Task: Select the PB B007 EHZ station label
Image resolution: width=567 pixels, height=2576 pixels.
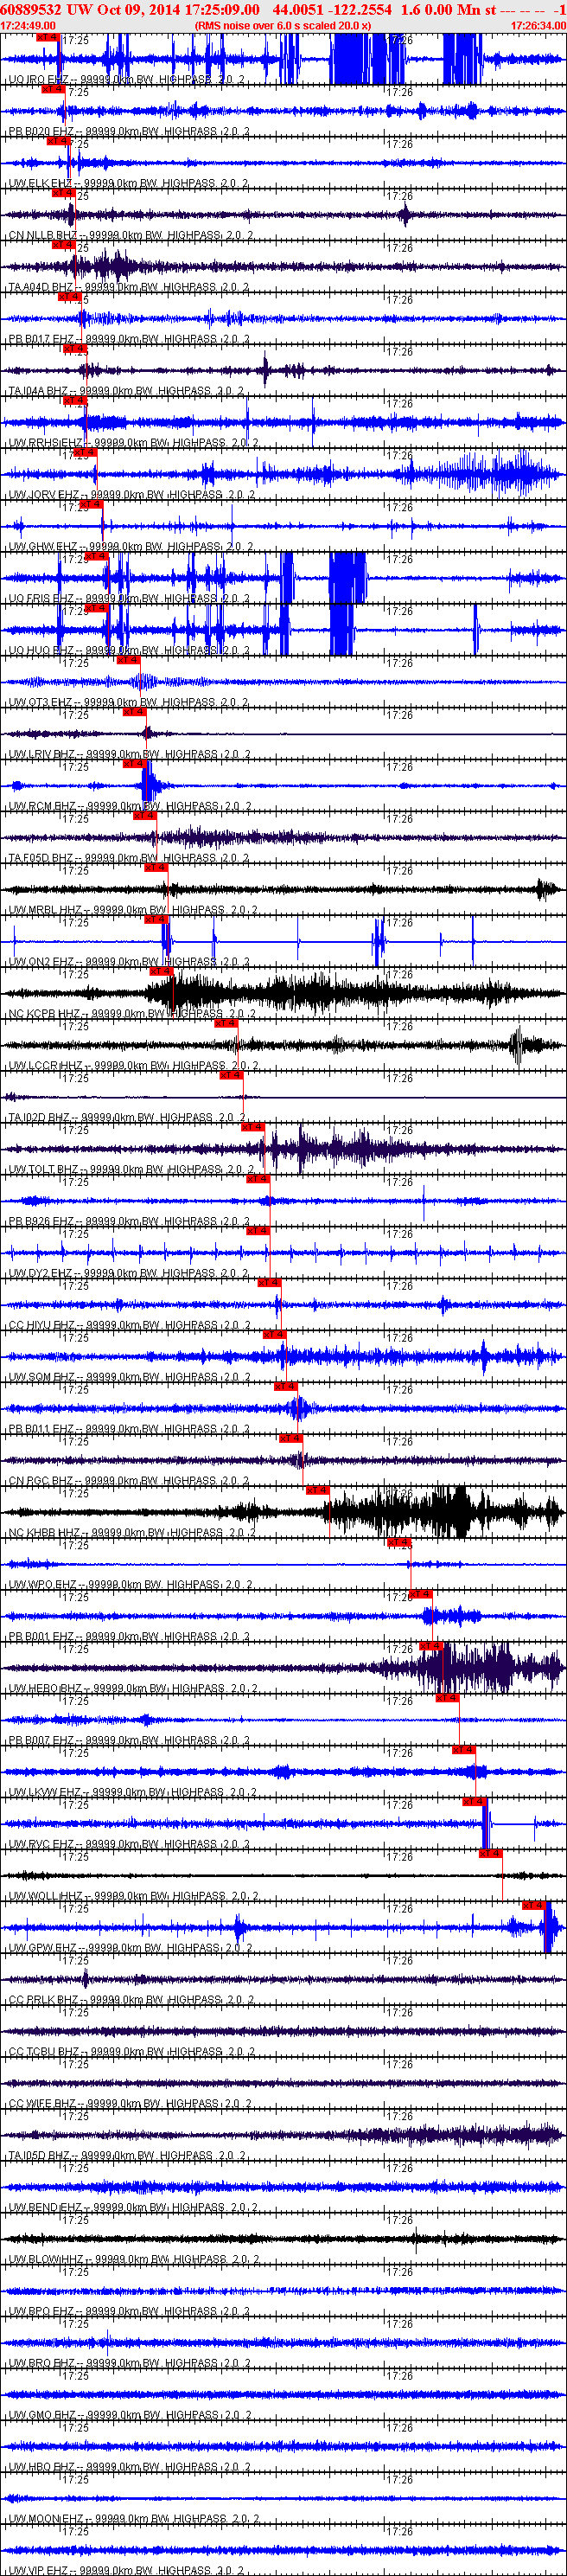Action: 129,1741
